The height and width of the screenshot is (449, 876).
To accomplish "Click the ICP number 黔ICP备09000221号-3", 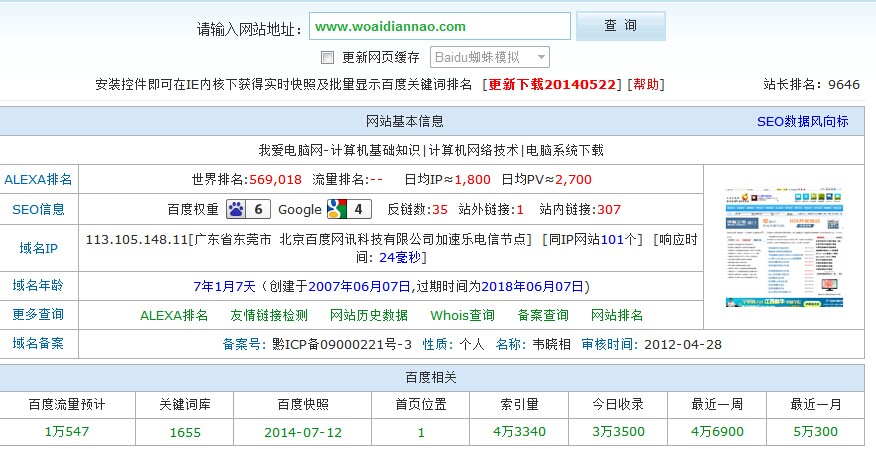I will (x=342, y=345).
